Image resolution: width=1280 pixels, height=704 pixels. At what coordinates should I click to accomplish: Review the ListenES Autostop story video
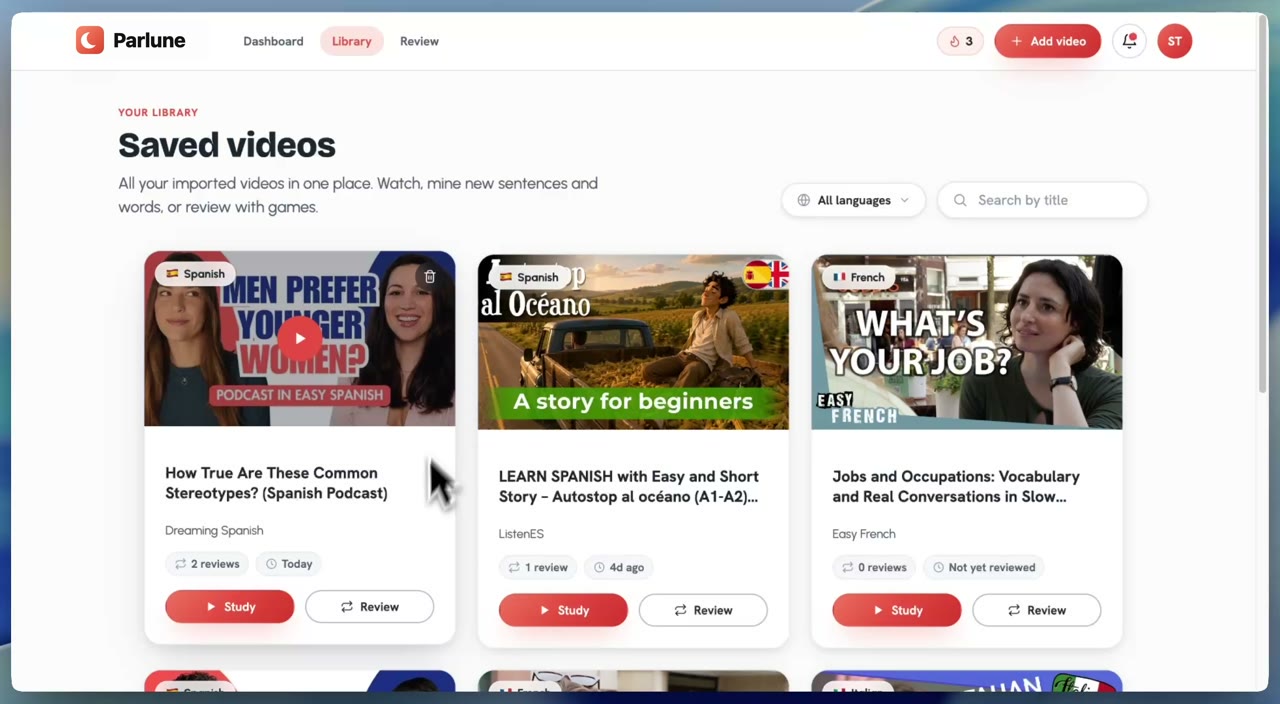pyautogui.click(x=703, y=610)
